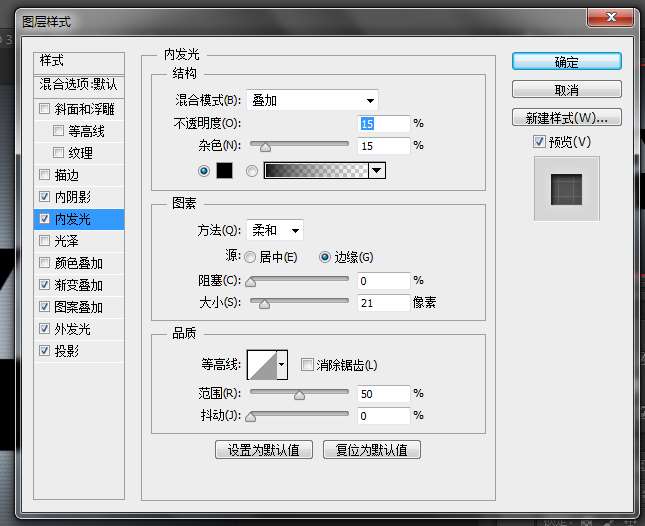
Task: Open the 渐变叠加 settings label
Action: [79, 285]
